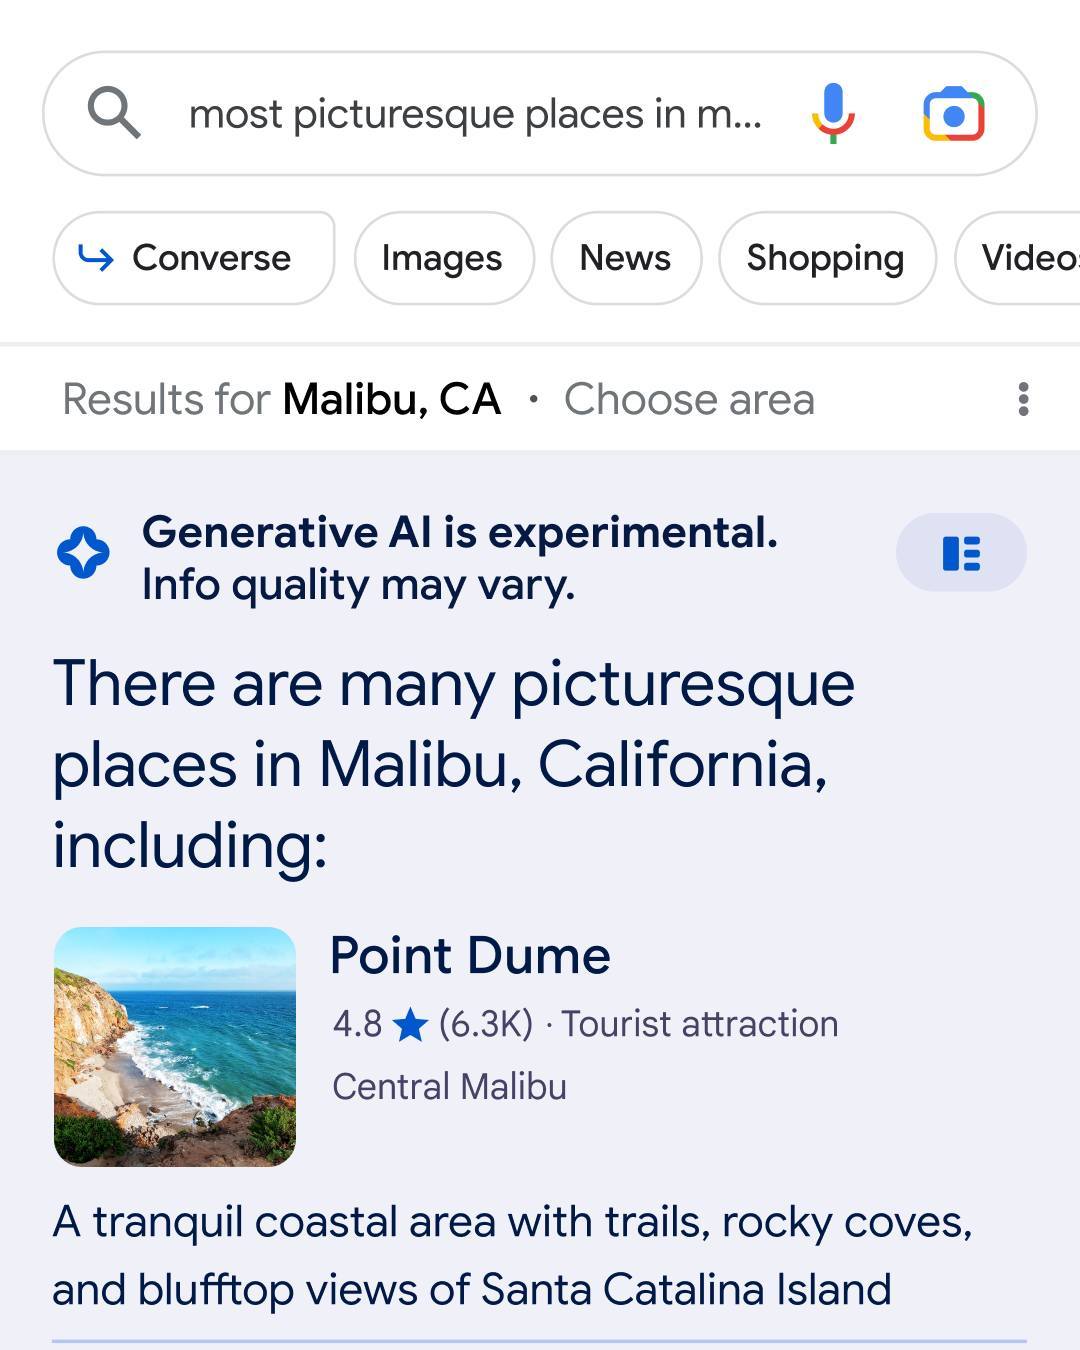Toggle the AI overview layout view

click(960, 553)
